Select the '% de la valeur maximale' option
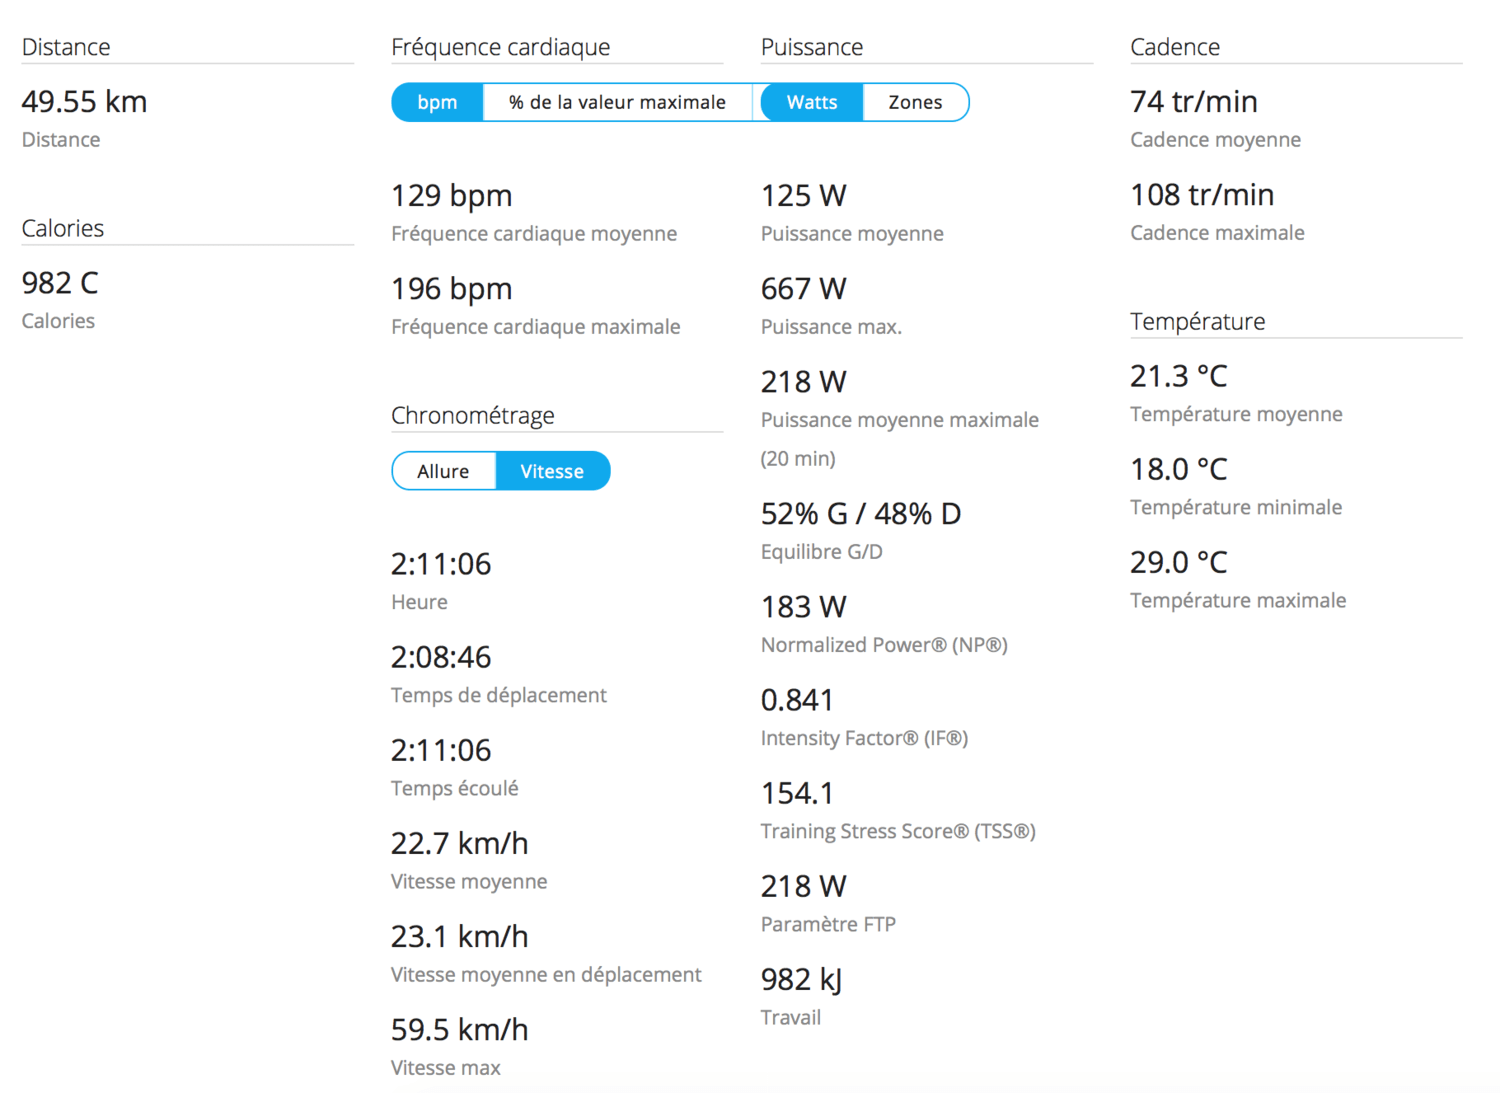Image resolution: width=1500 pixels, height=1093 pixels. 617,102
